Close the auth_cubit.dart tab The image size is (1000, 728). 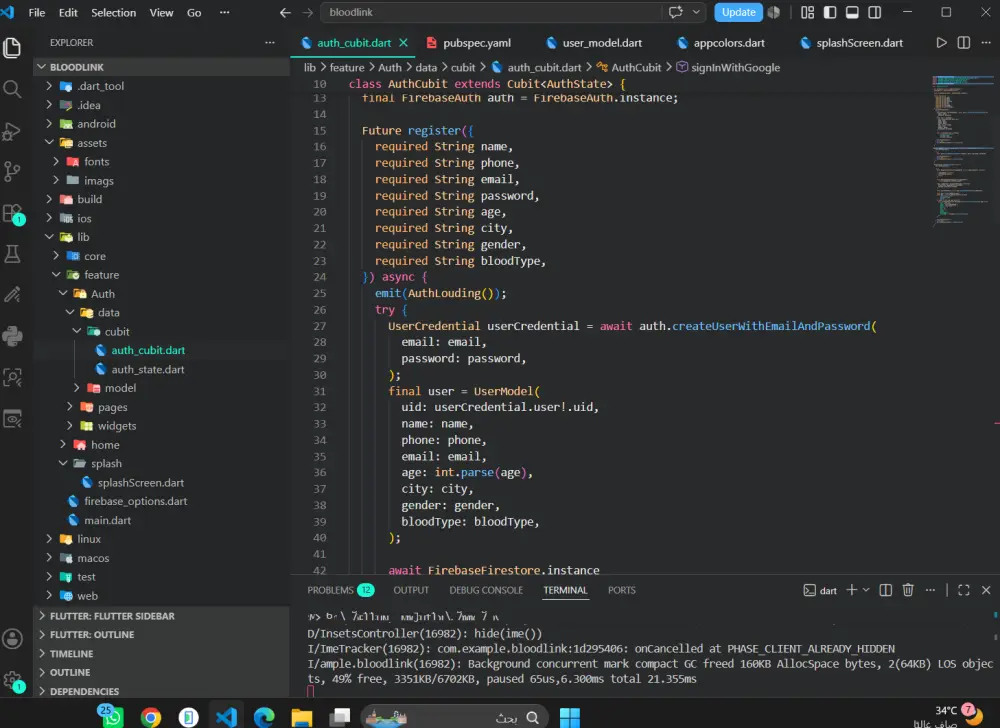point(403,43)
